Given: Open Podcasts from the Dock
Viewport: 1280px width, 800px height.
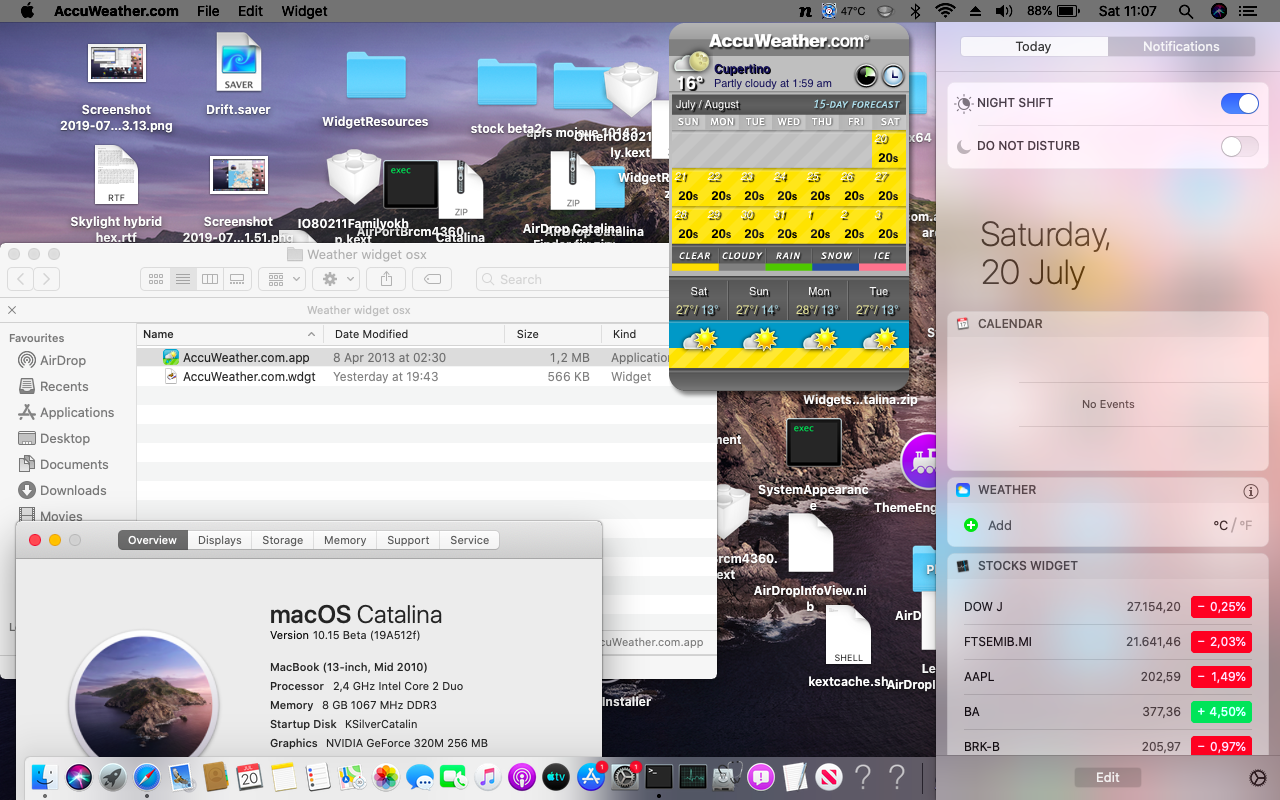Looking at the screenshot, I should click(521, 776).
